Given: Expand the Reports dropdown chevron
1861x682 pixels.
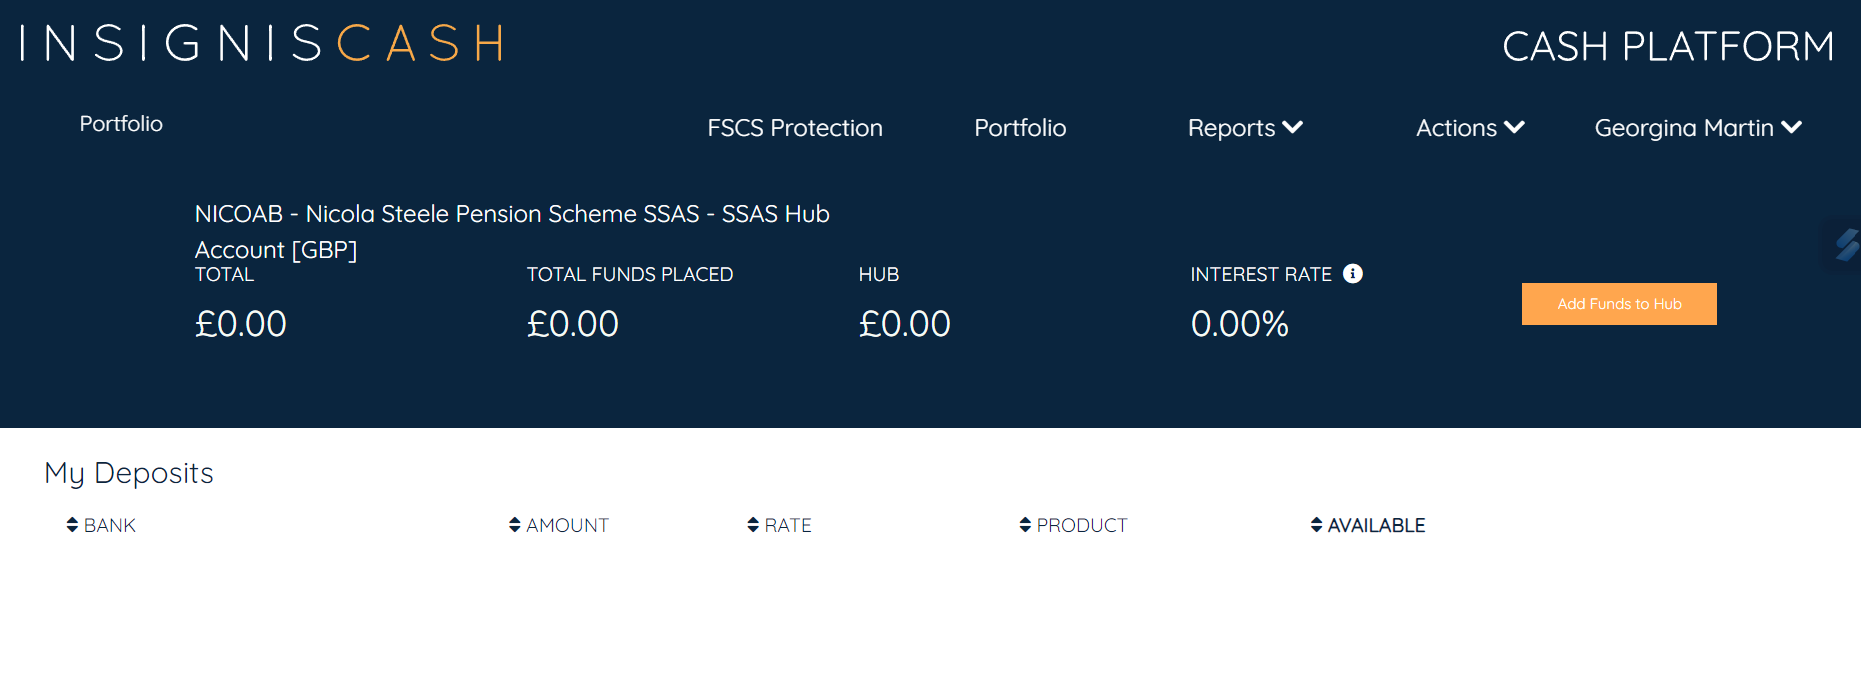Looking at the screenshot, I should pyautogui.click(x=1292, y=127).
